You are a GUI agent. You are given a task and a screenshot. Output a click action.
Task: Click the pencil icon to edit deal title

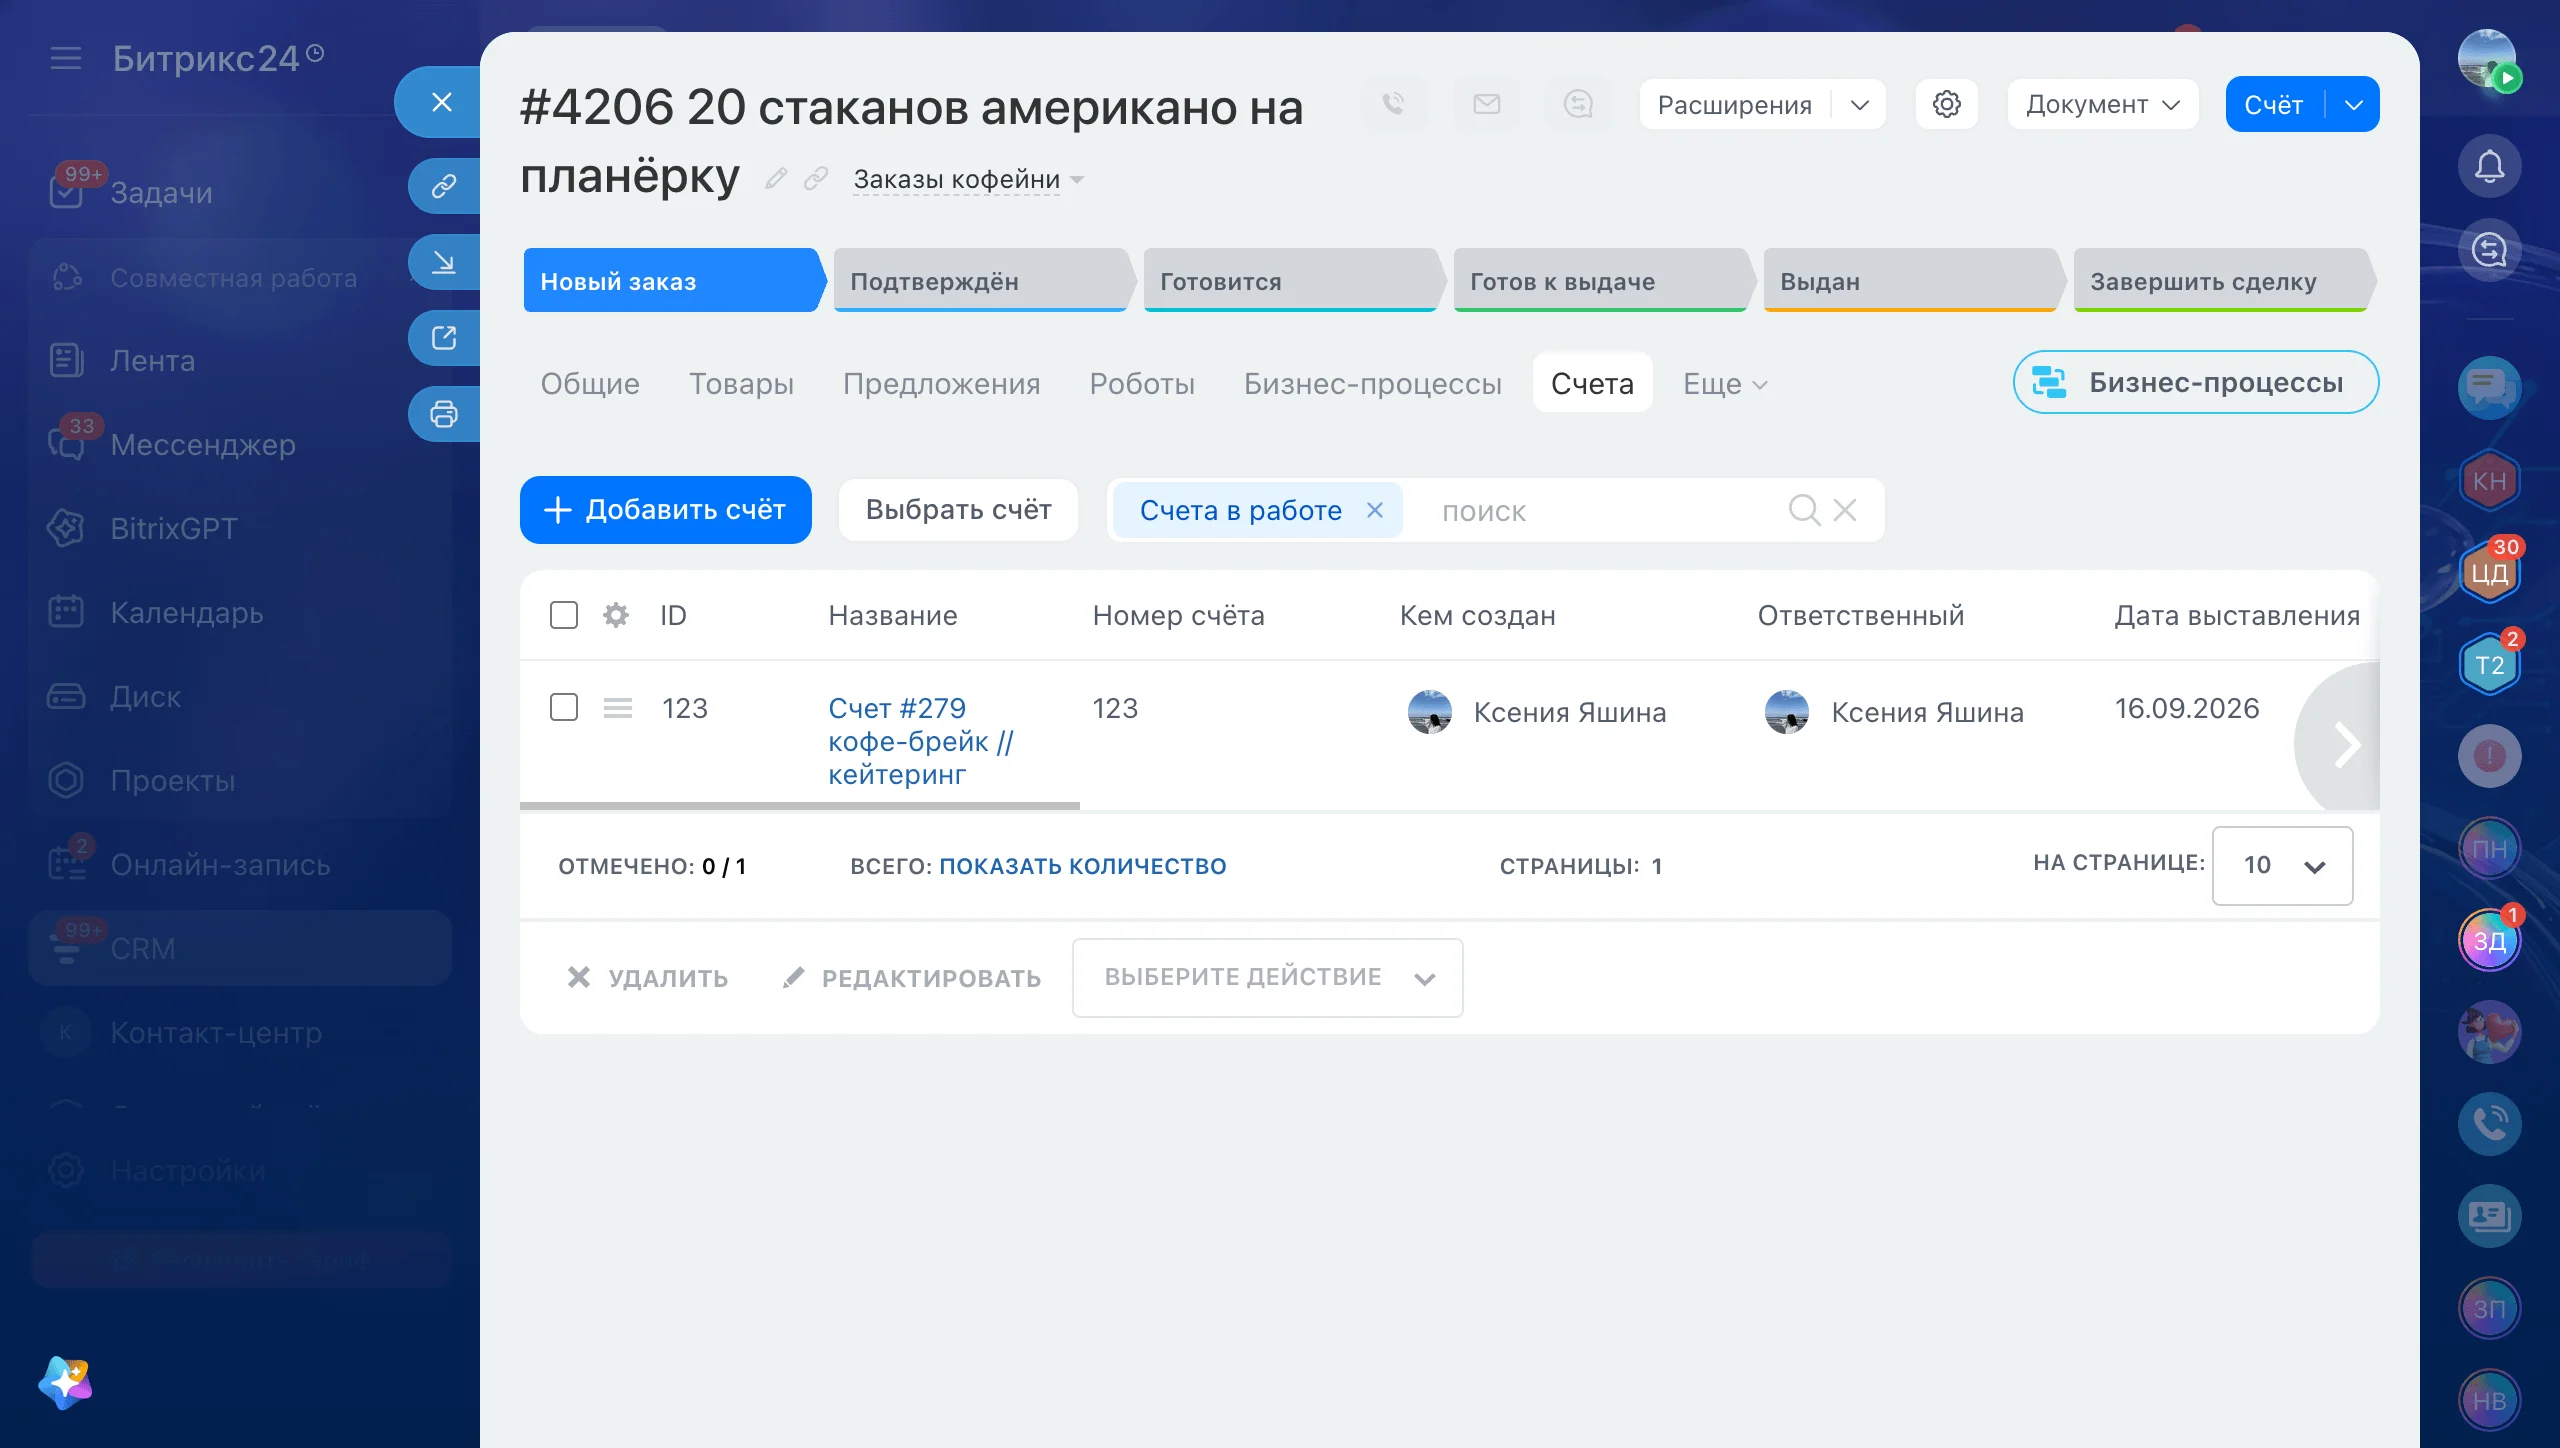click(776, 179)
